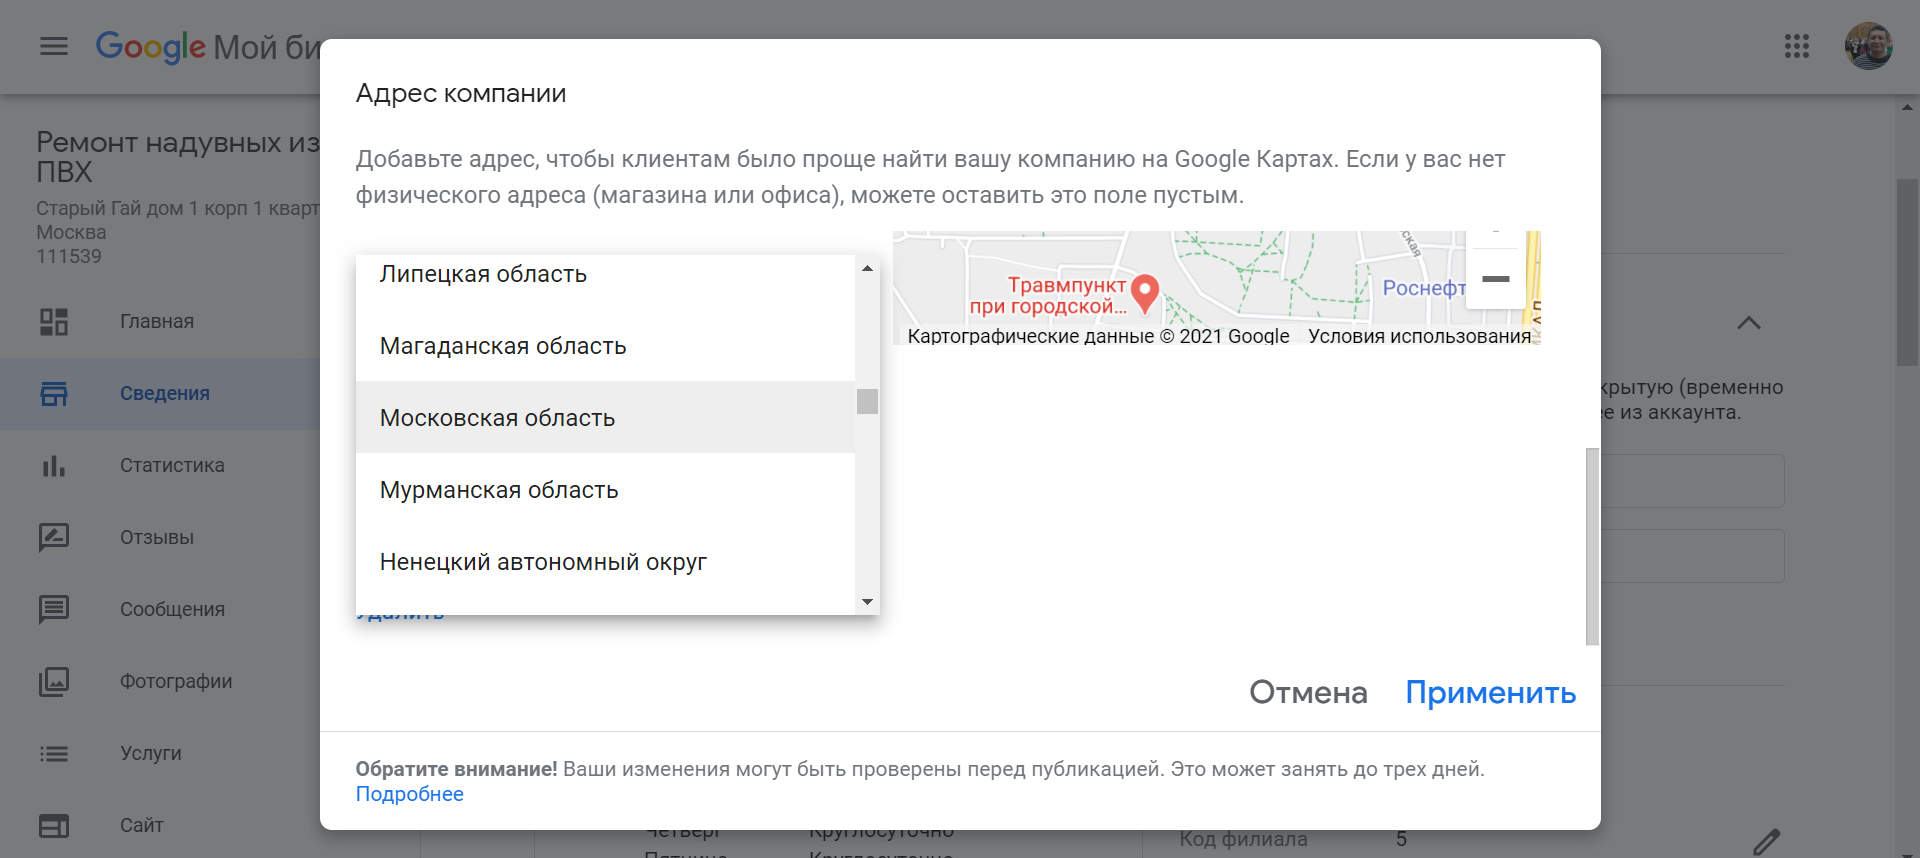
Task: Click the Код филиала label
Action: pos(1243,839)
